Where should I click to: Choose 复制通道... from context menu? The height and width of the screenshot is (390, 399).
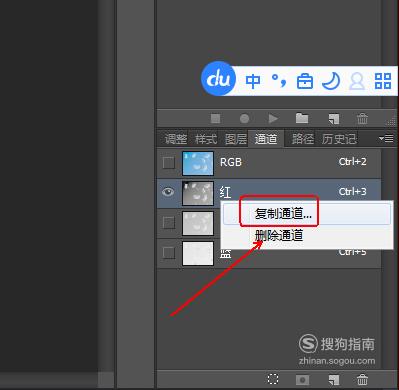coord(307,214)
